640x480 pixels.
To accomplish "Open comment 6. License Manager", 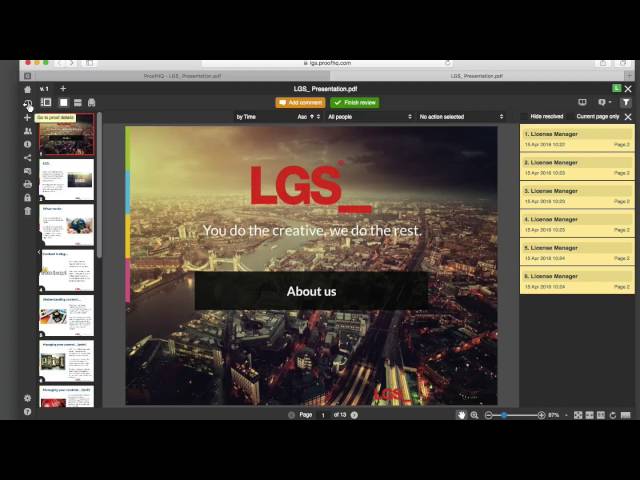I will point(577,281).
